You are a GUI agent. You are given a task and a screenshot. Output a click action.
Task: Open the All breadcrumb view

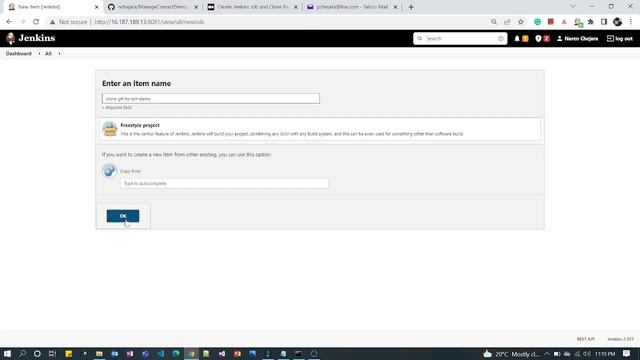point(48,53)
